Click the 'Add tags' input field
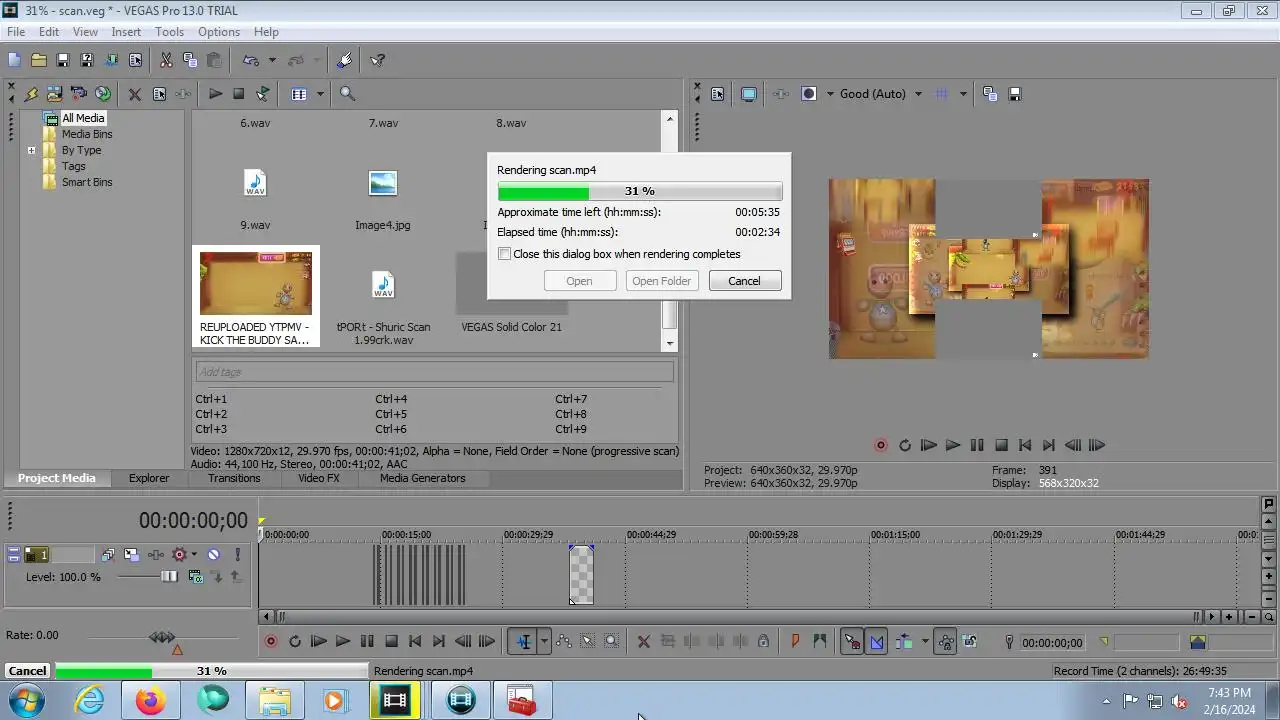 [x=434, y=372]
